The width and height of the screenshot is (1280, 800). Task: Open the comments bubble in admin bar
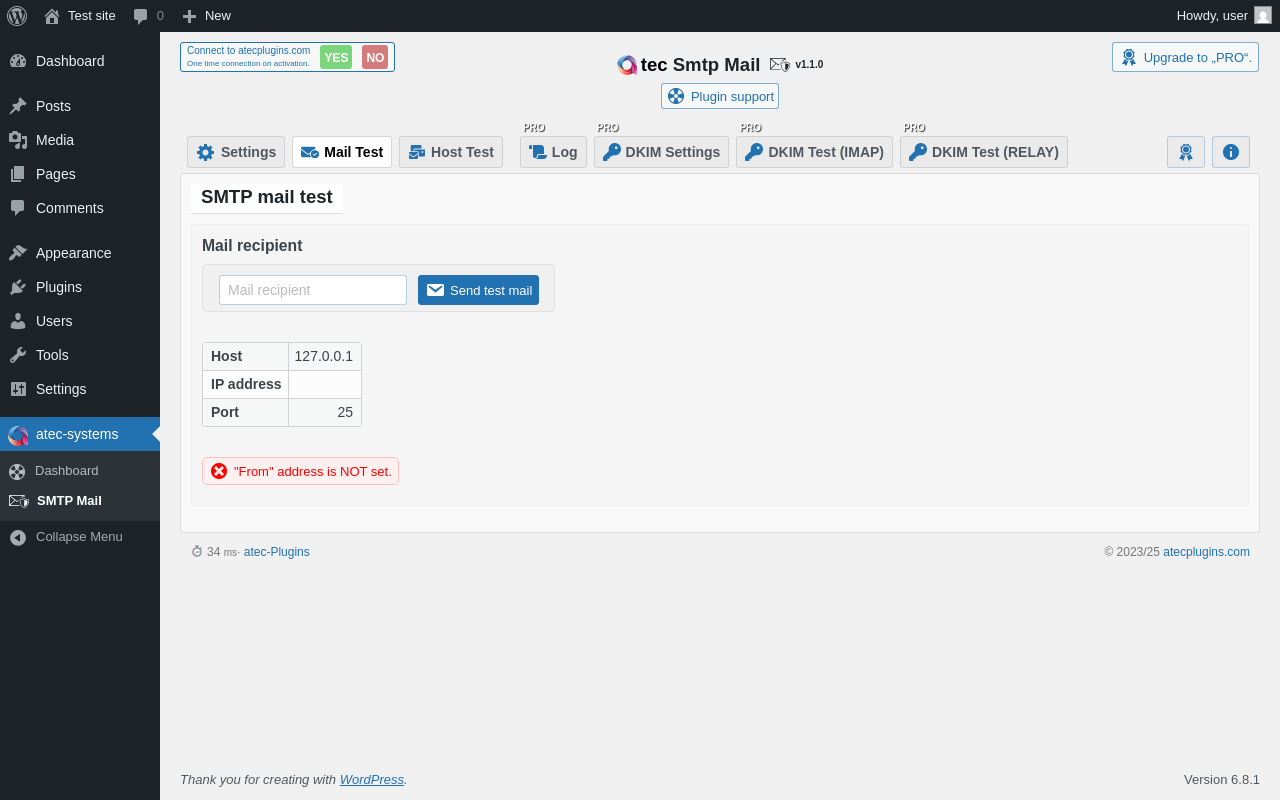click(148, 16)
